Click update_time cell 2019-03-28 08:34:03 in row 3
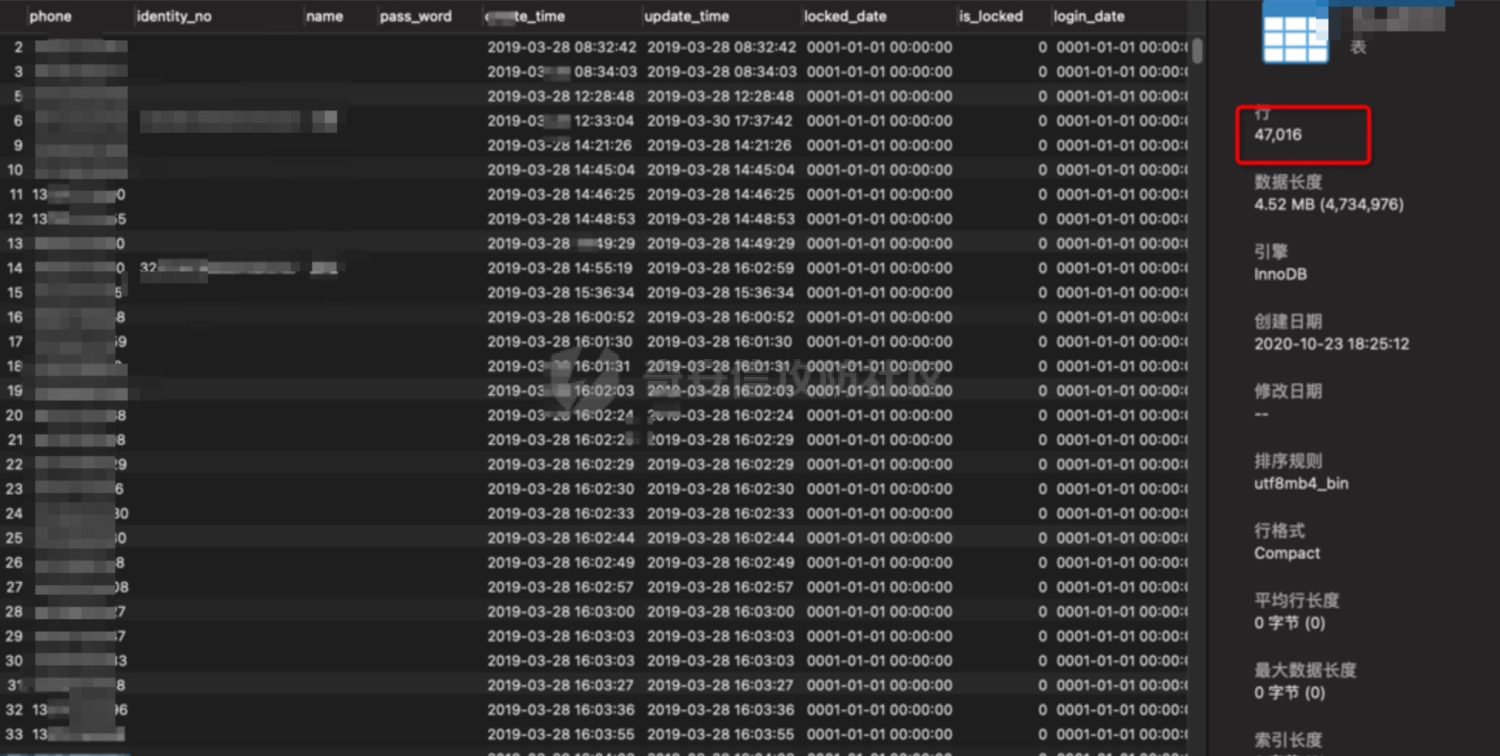This screenshot has height=756, width=1500. pos(722,72)
